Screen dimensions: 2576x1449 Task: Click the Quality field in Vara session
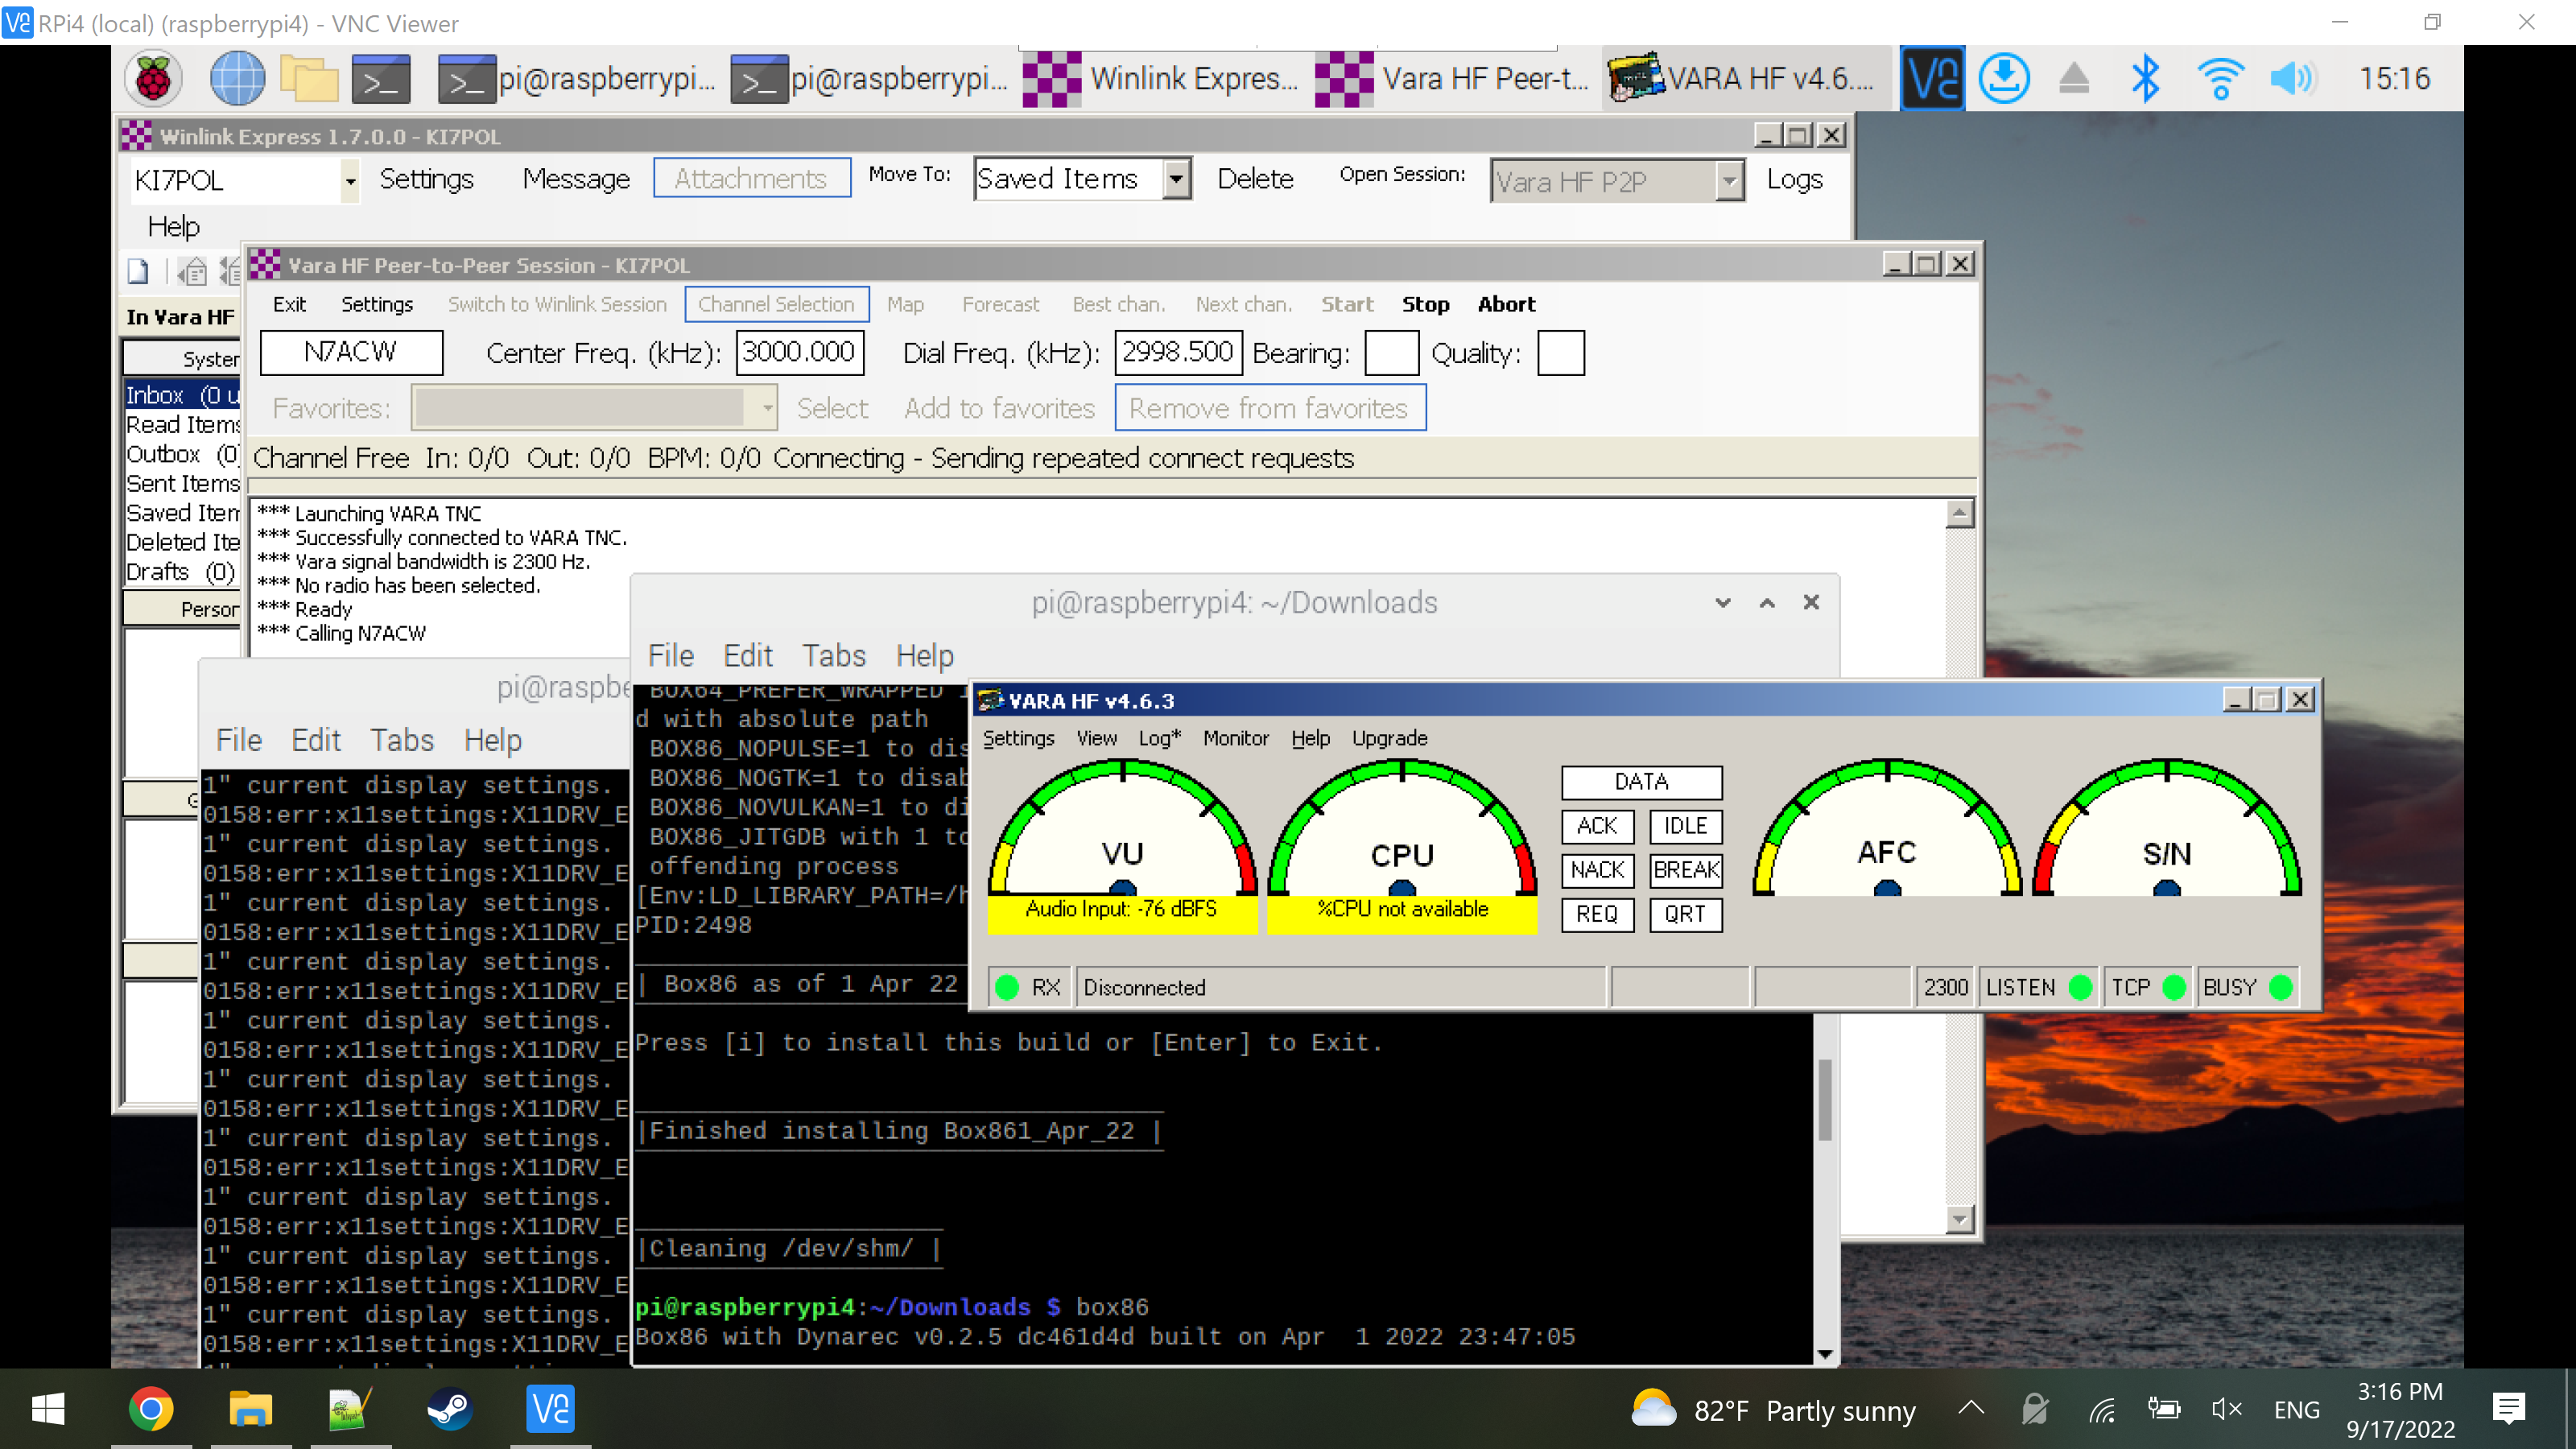(x=1560, y=353)
